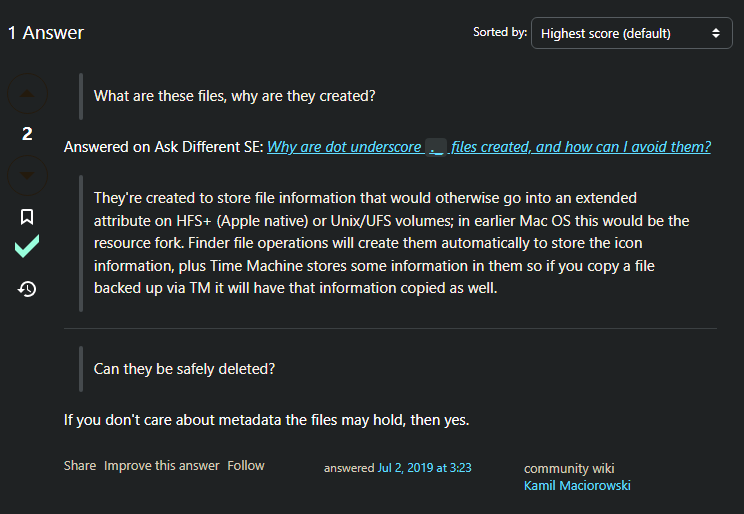Viewport: 744px width, 514px height.
Task: Share this answer
Action: click(x=80, y=466)
